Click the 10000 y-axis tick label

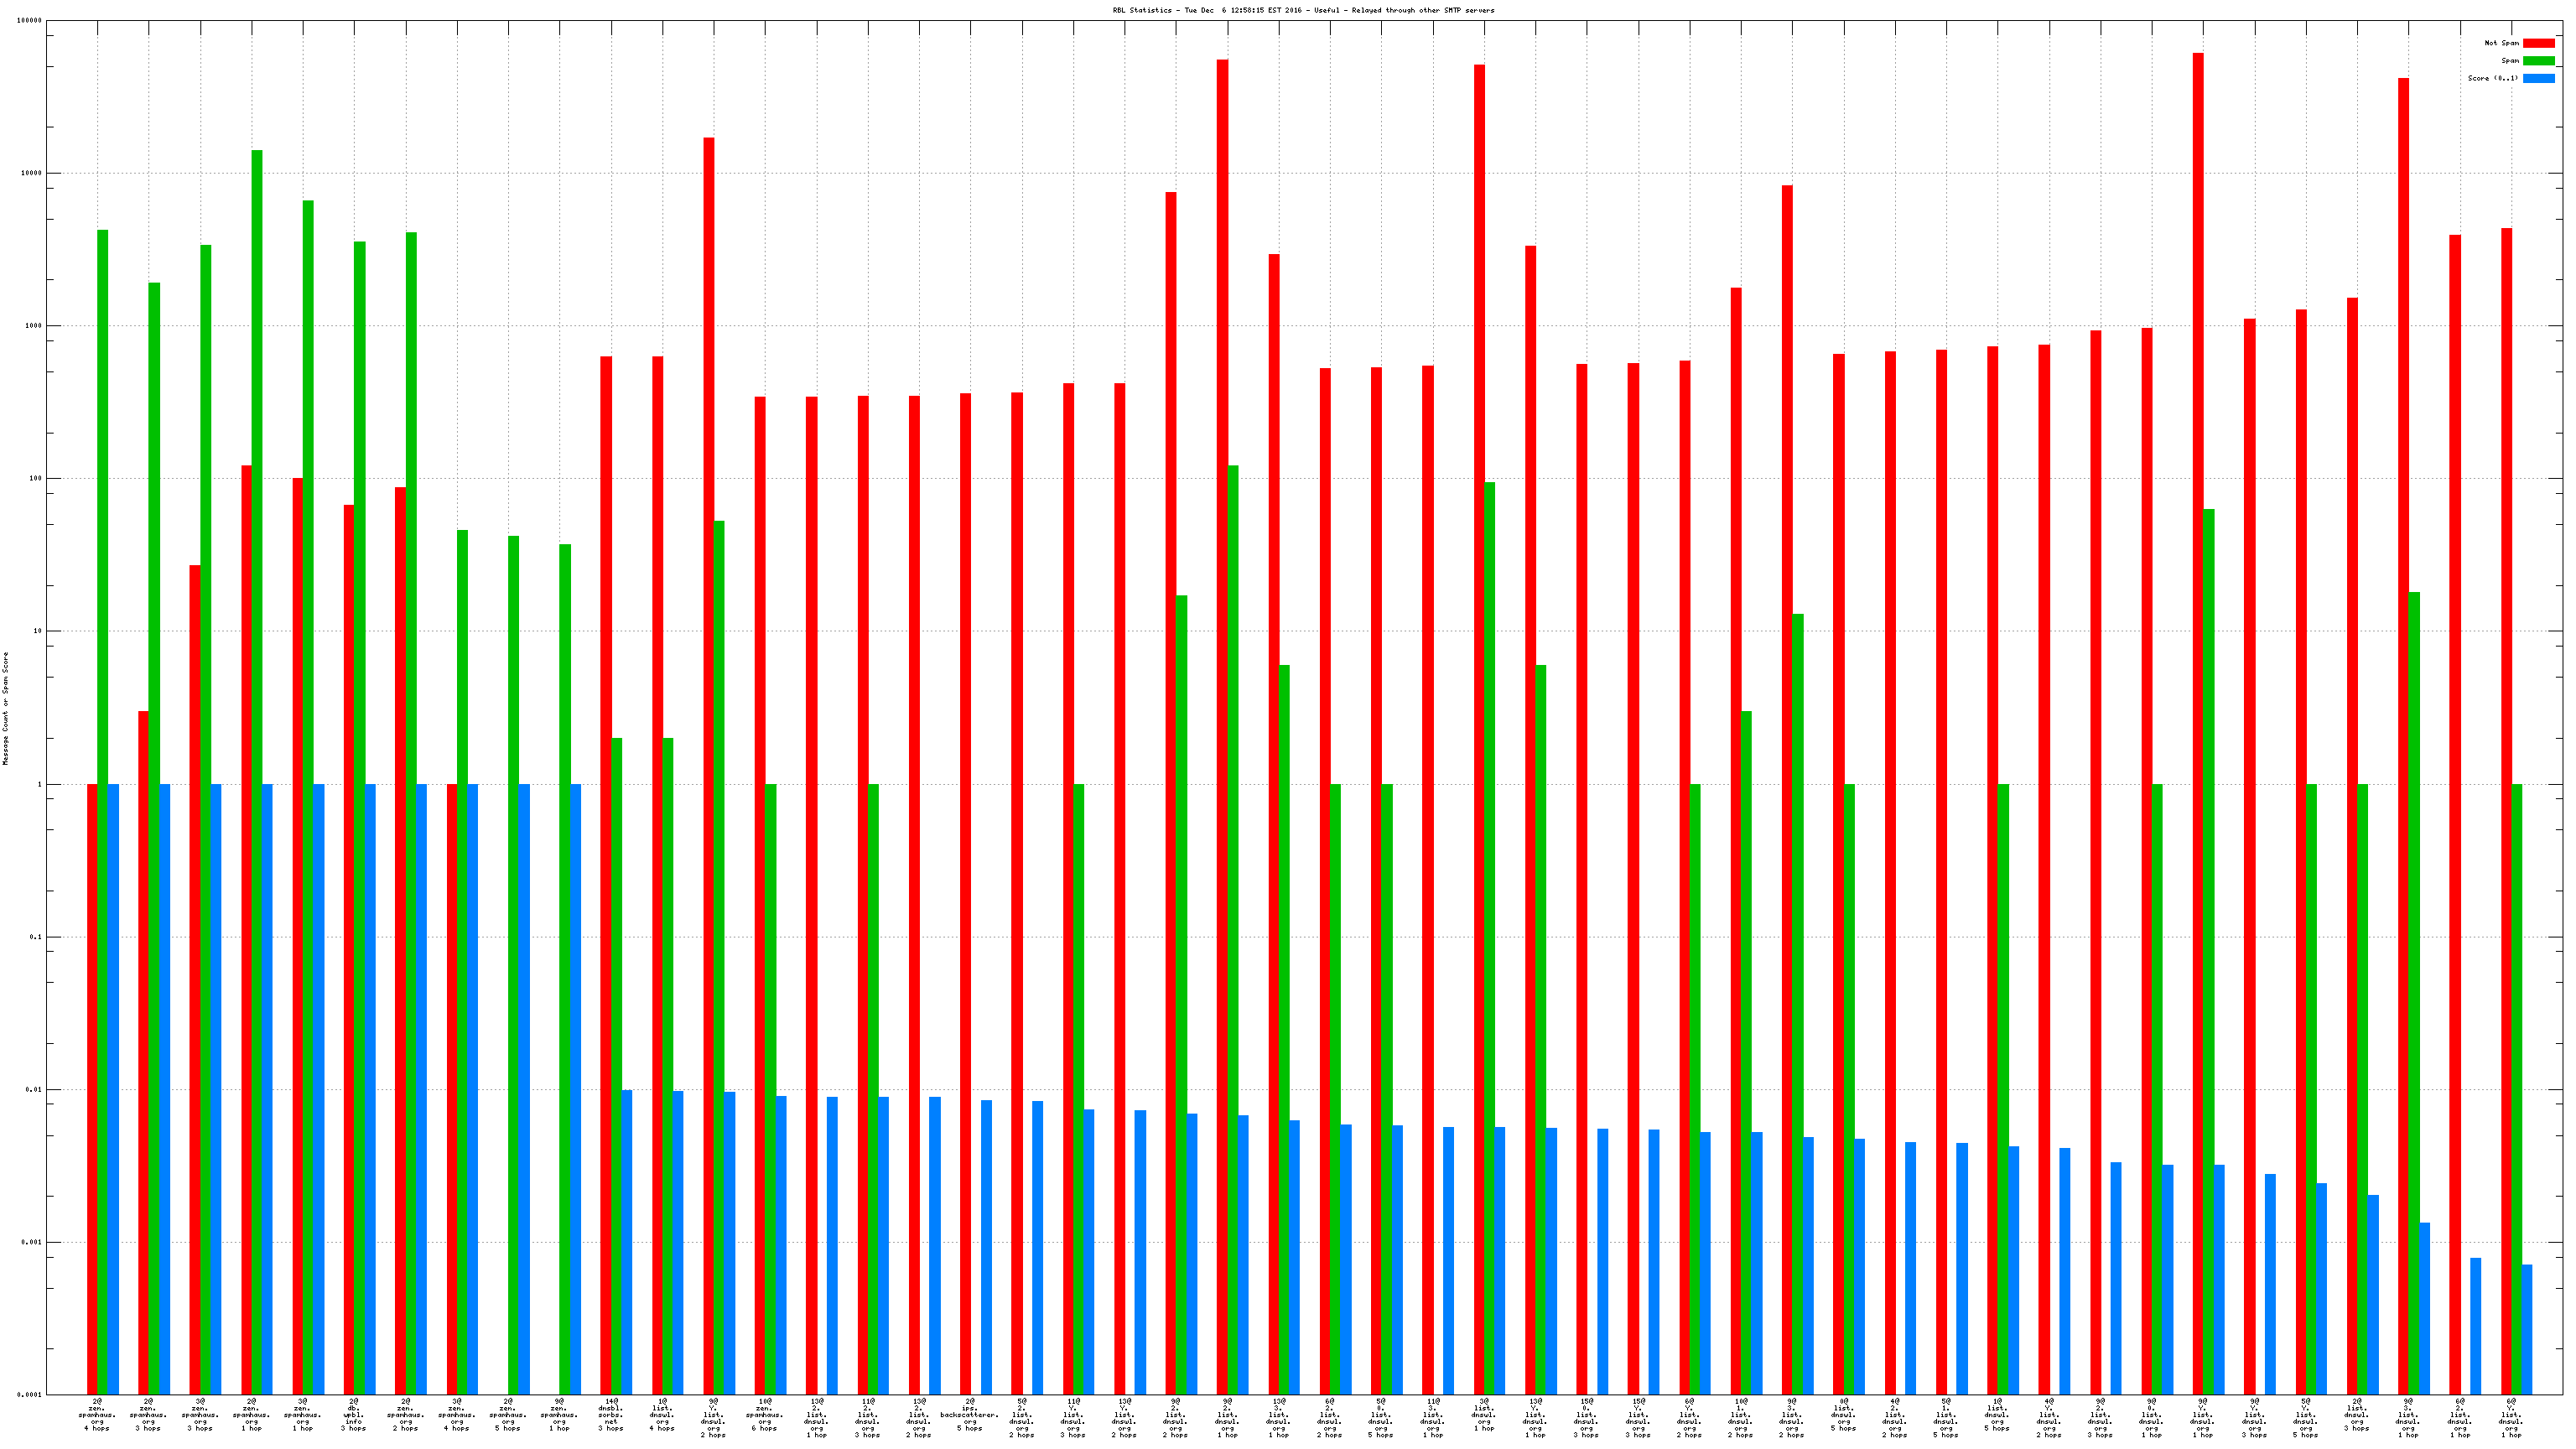31,173
